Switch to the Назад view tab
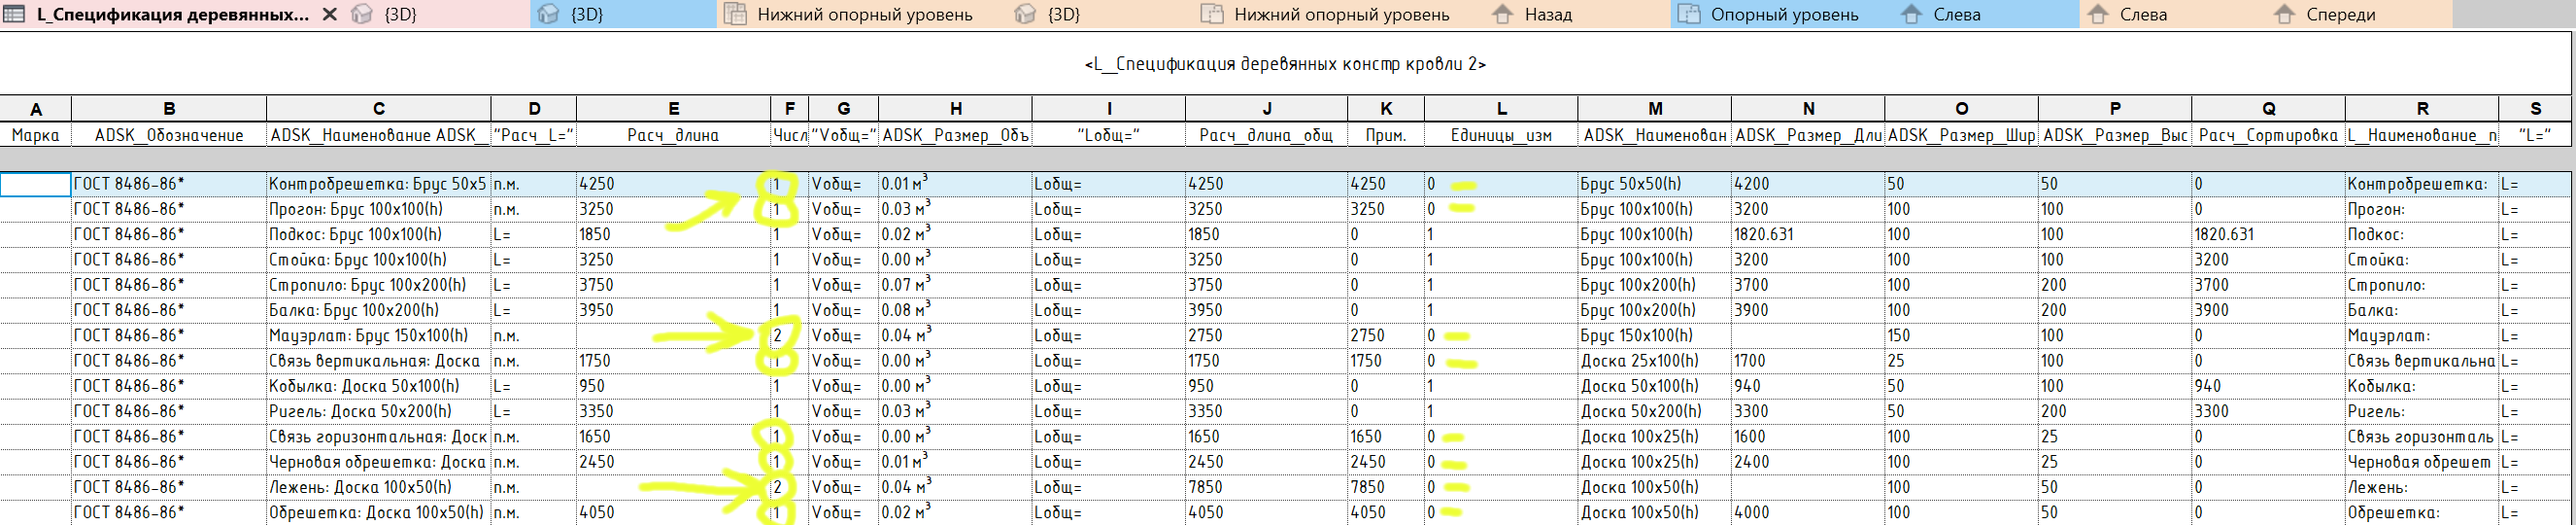2576x525 pixels. click(1547, 15)
